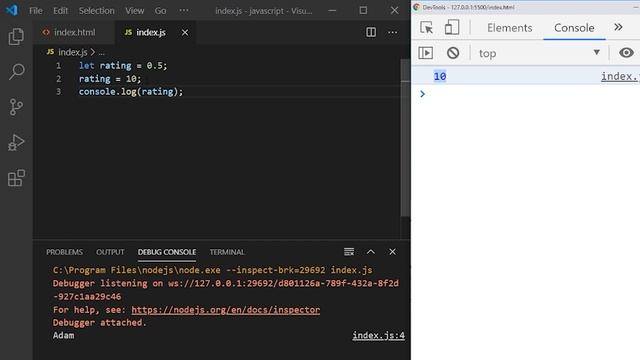
Task: Click index.js in the breadcrumb
Action: tap(73, 52)
